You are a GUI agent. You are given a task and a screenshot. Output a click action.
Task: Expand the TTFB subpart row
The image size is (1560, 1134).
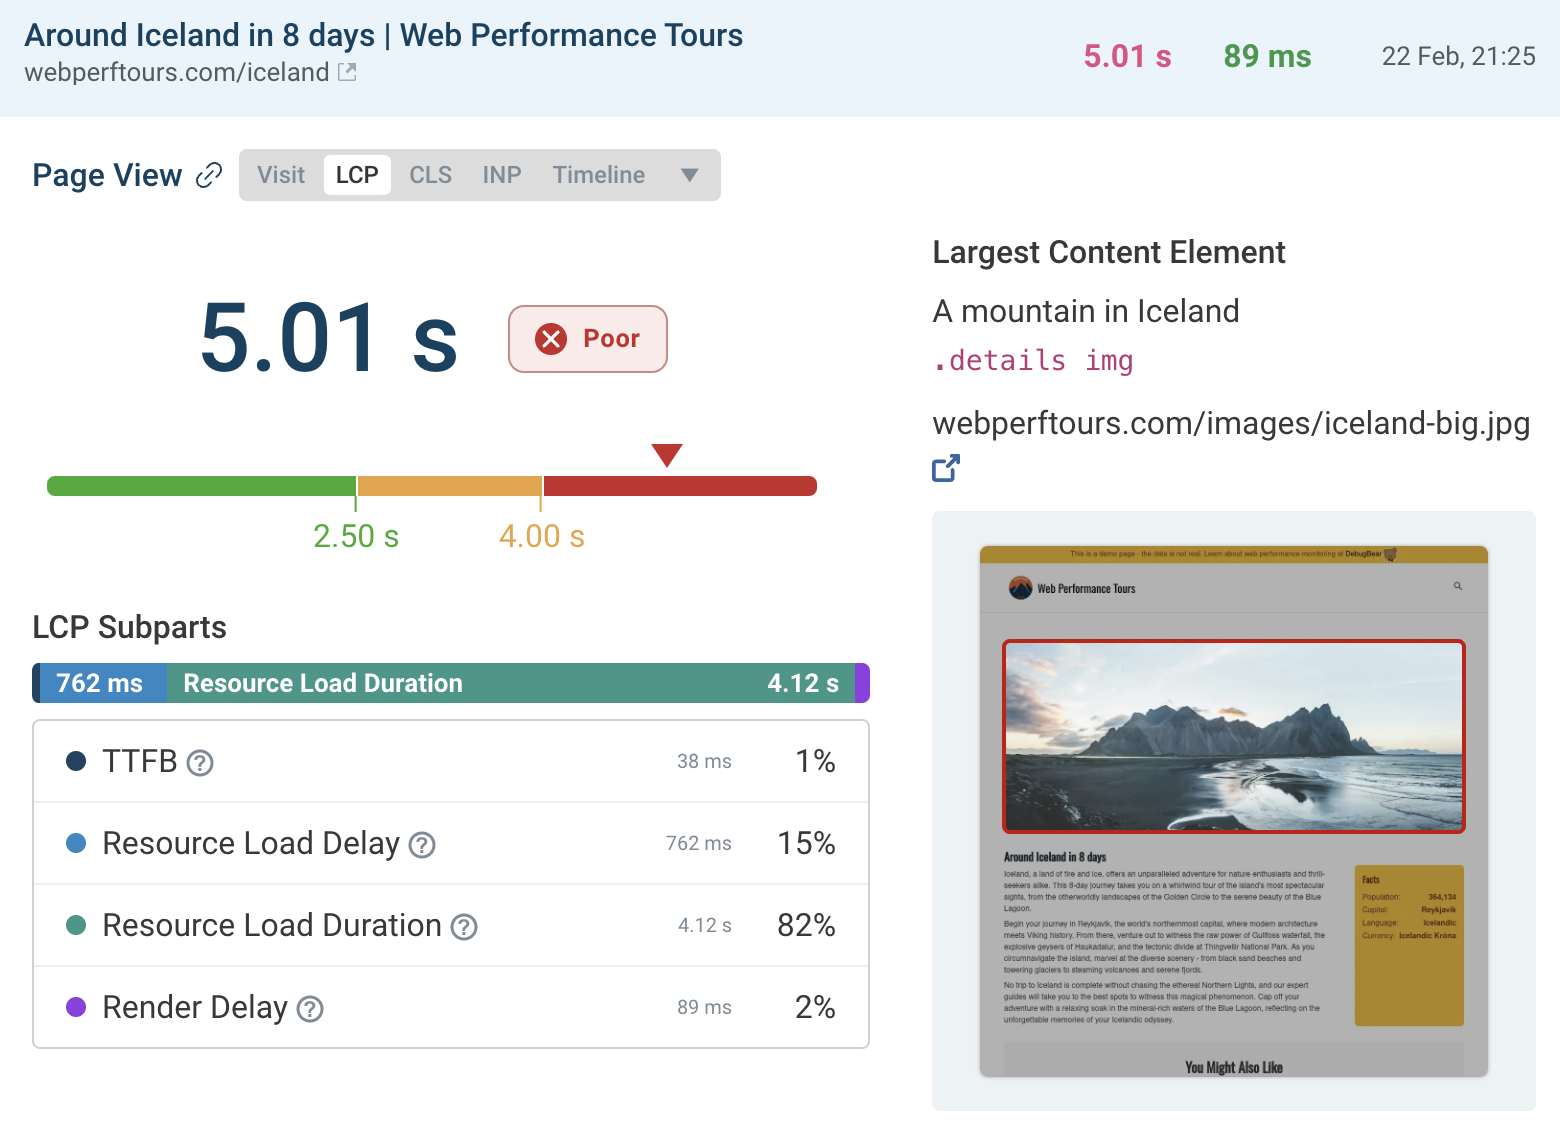pos(450,760)
